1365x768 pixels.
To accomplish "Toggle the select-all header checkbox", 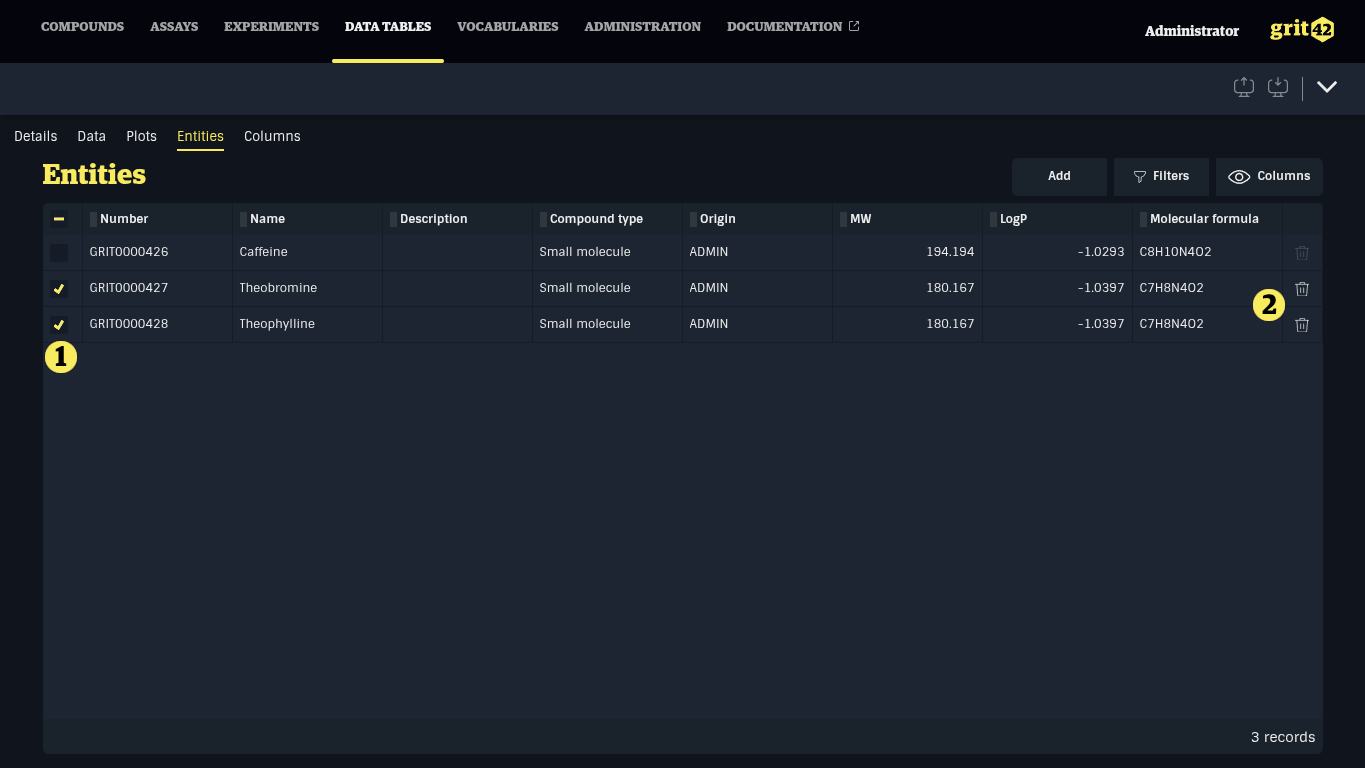I will 59,219.
